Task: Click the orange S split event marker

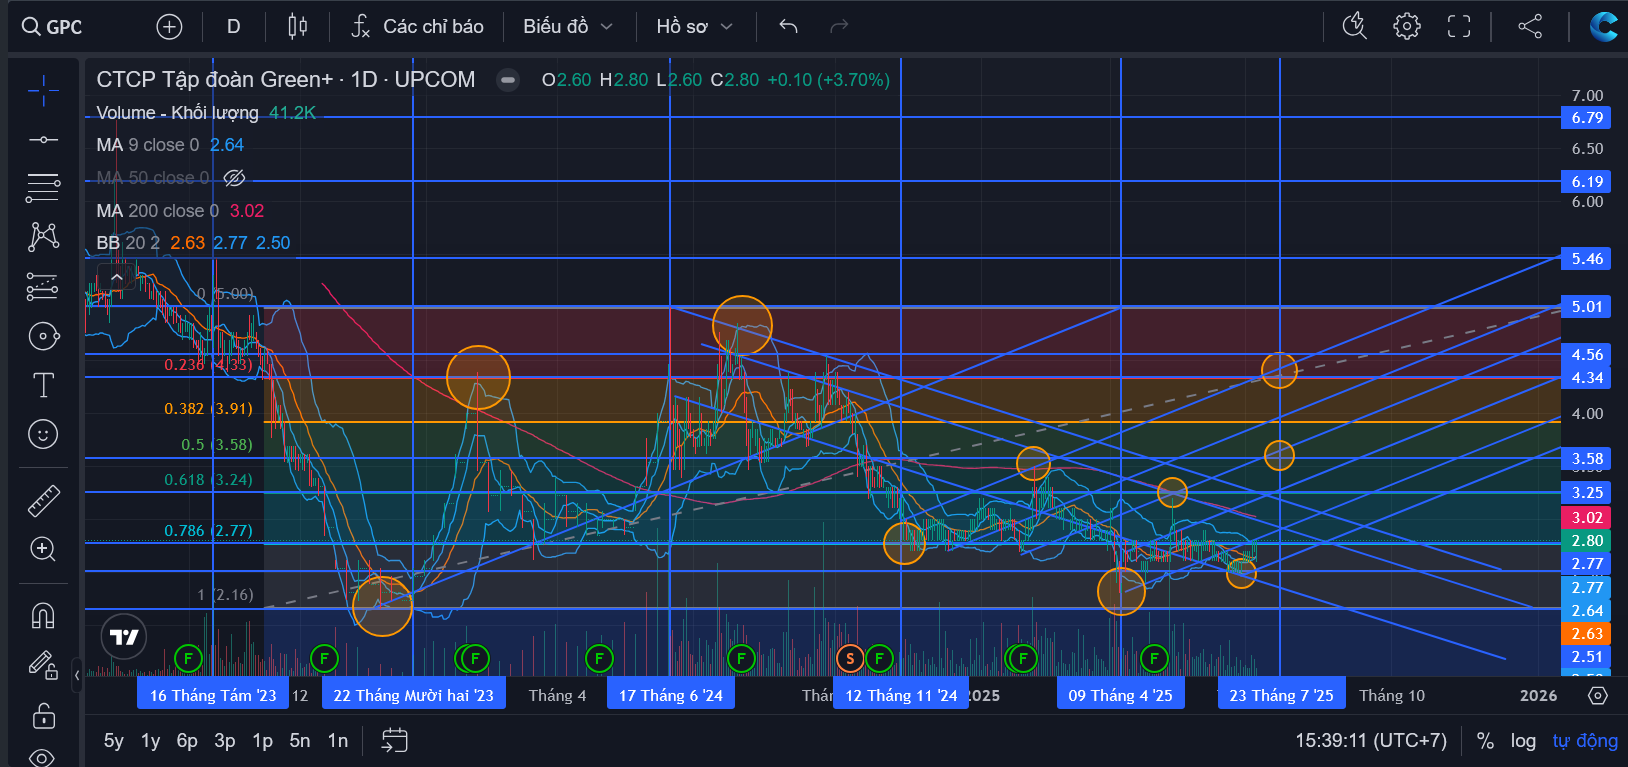Action: 850,658
